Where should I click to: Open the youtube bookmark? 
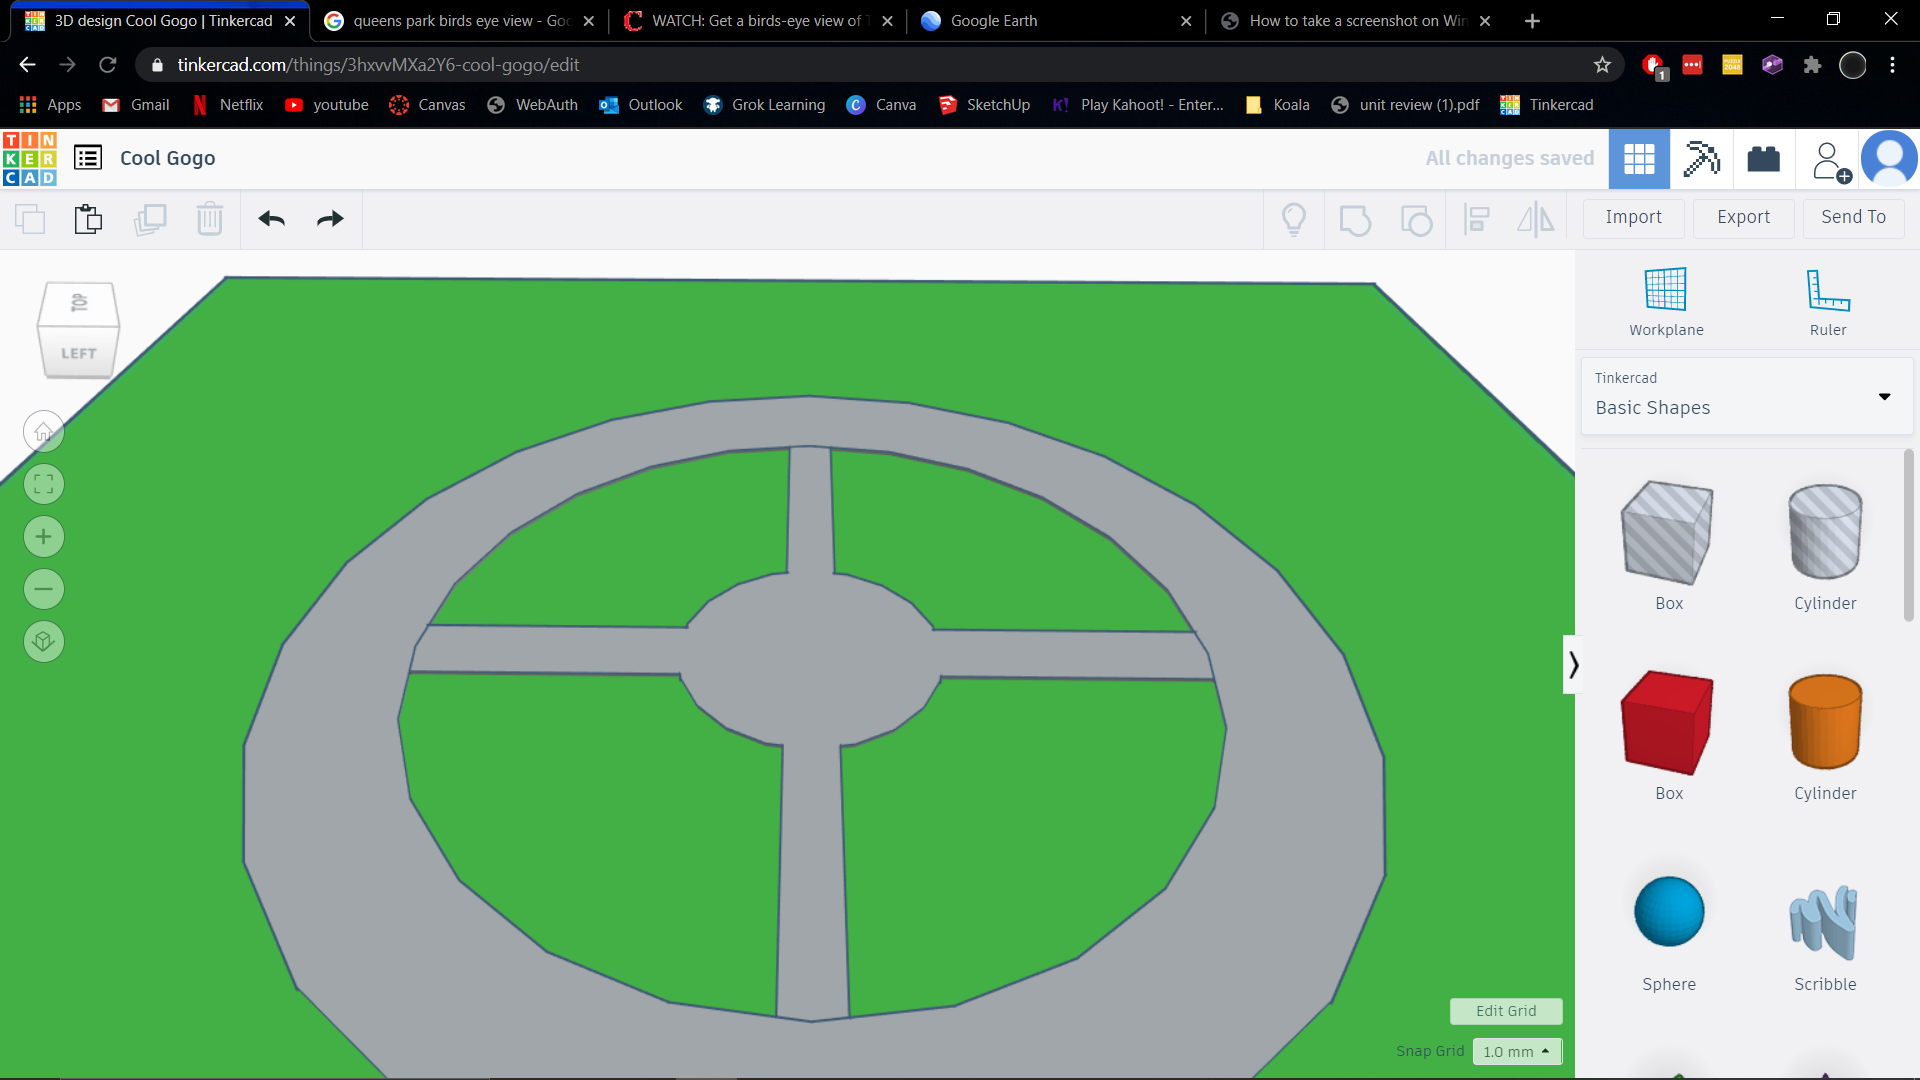click(x=327, y=105)
